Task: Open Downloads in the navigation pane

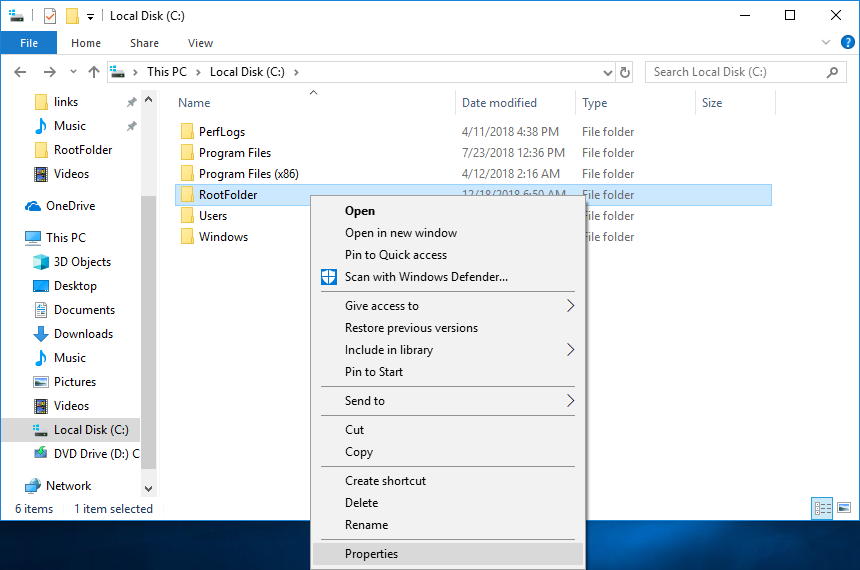Action: (83, 334)
